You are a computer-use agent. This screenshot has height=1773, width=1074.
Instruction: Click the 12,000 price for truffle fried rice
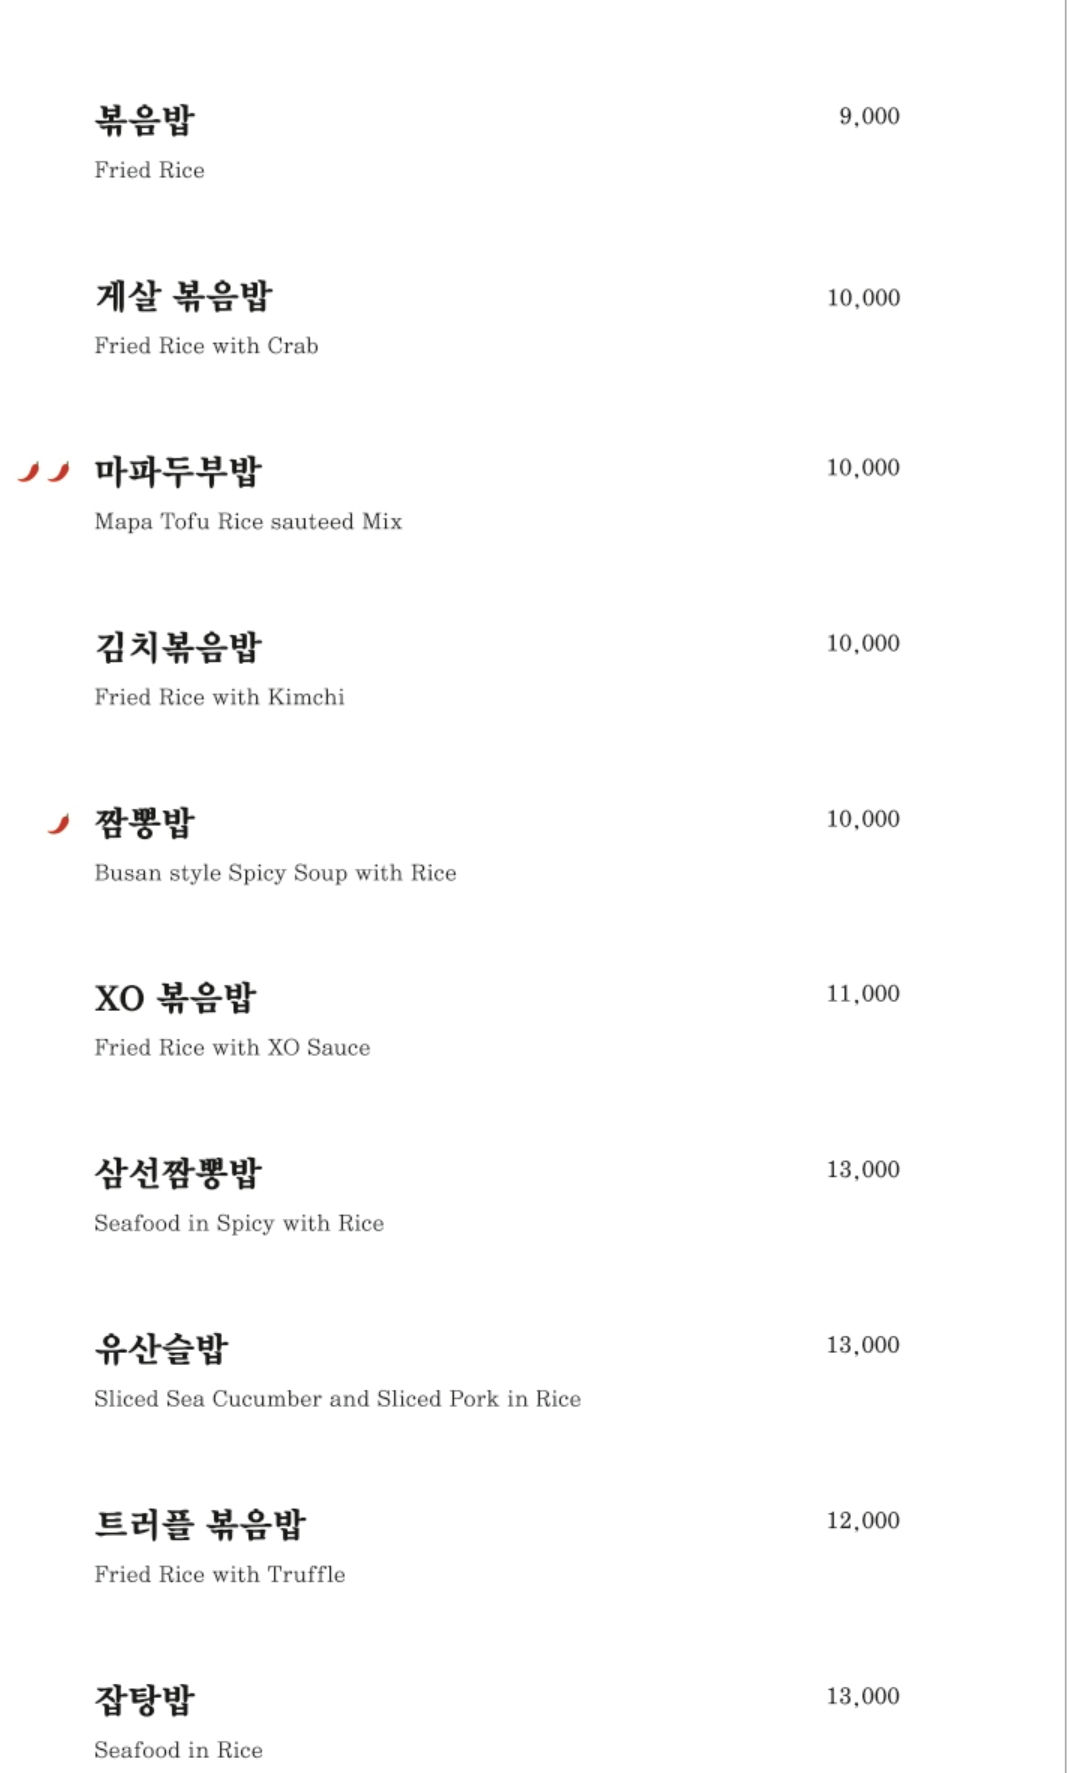863,1521
